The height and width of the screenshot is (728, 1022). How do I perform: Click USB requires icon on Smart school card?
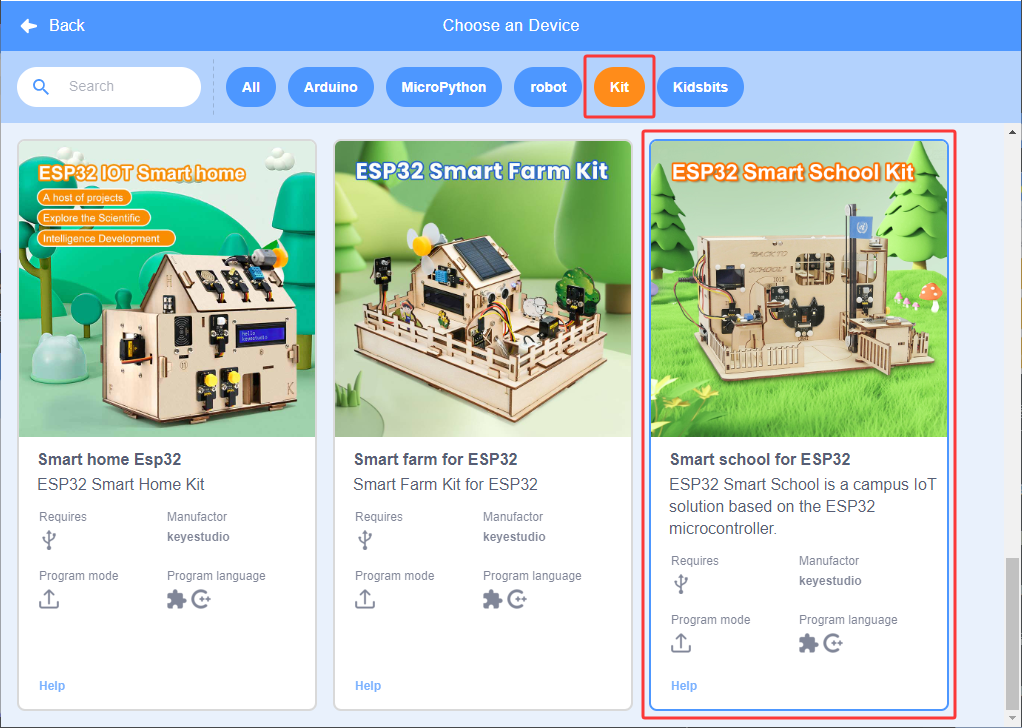point(681,584)
